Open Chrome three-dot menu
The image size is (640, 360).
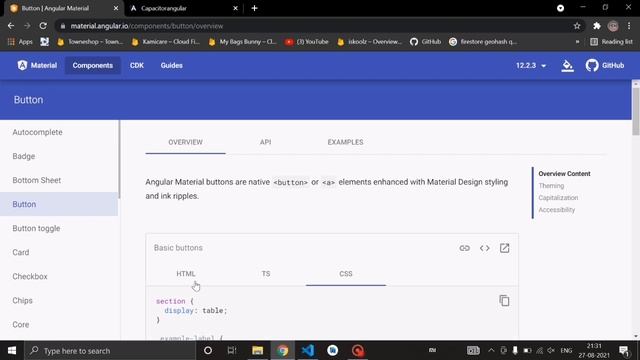click(629, 26)
